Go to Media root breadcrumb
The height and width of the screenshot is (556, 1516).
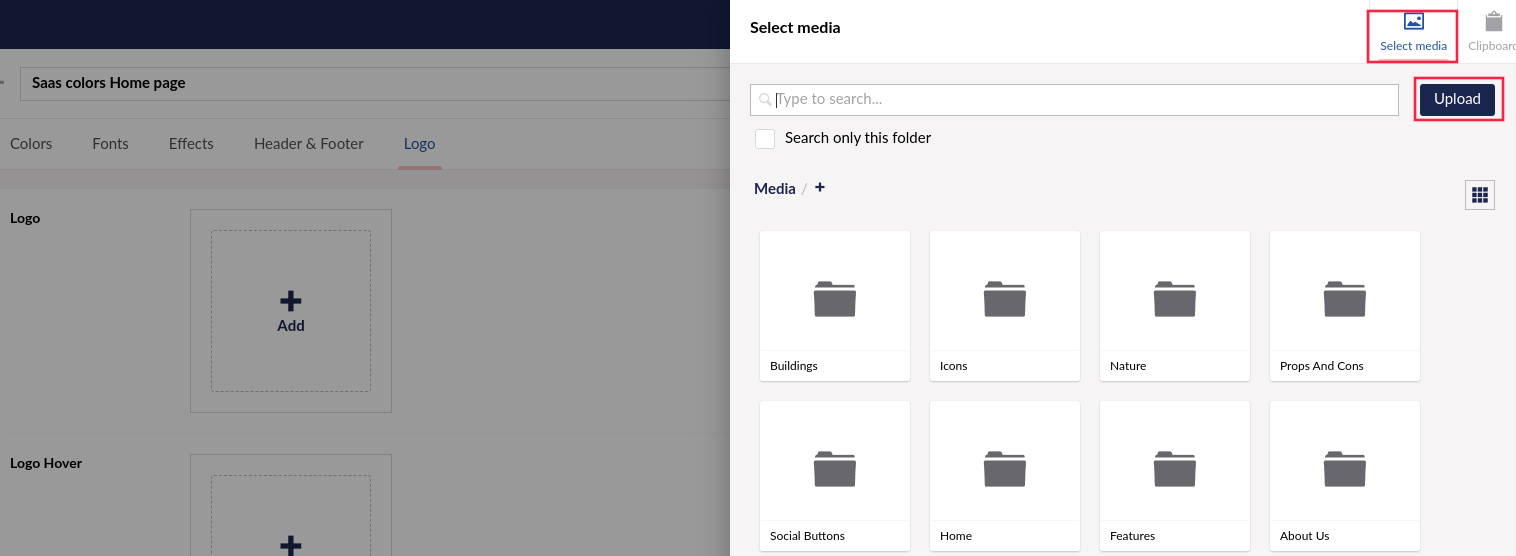click(774, 189)
